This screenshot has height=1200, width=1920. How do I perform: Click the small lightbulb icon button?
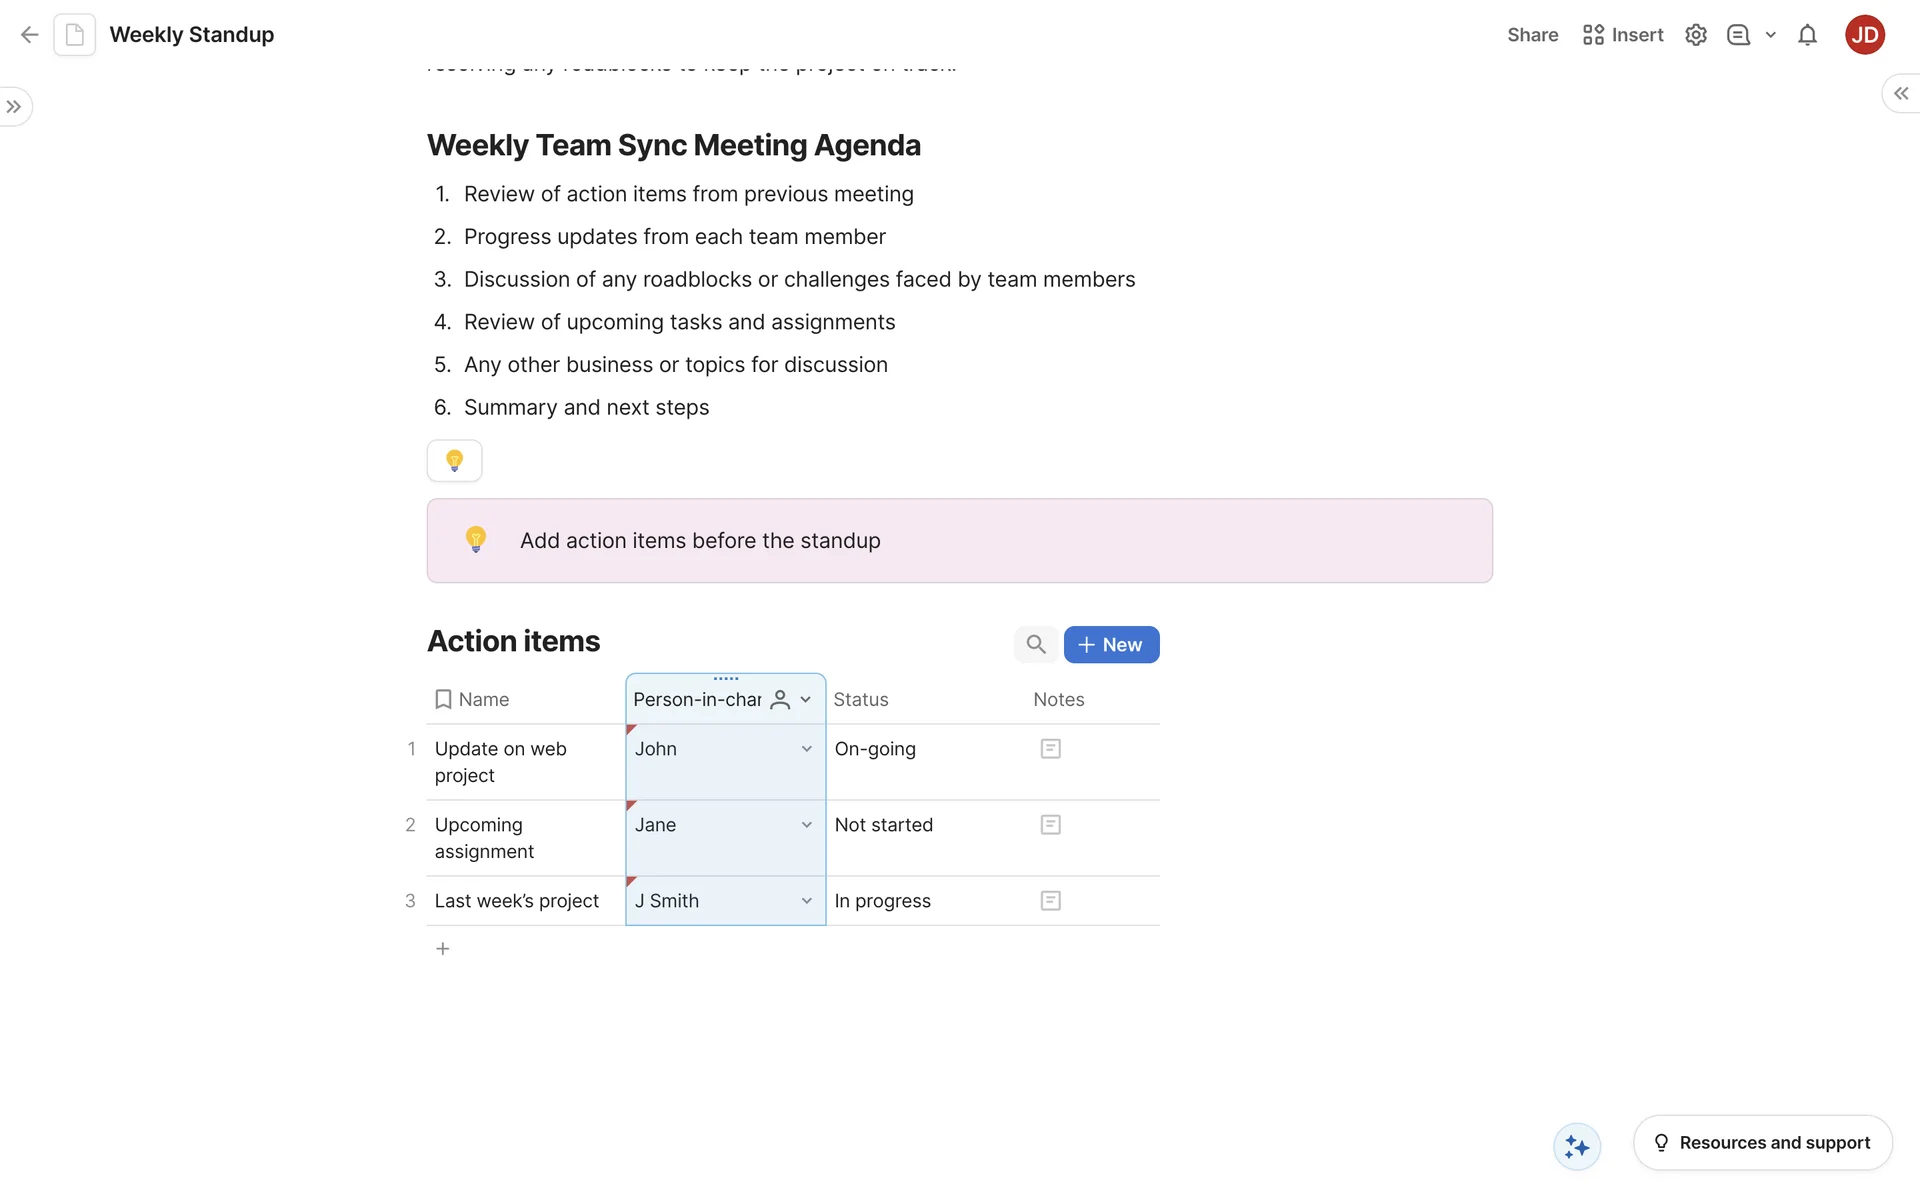(x=454, y=461)
